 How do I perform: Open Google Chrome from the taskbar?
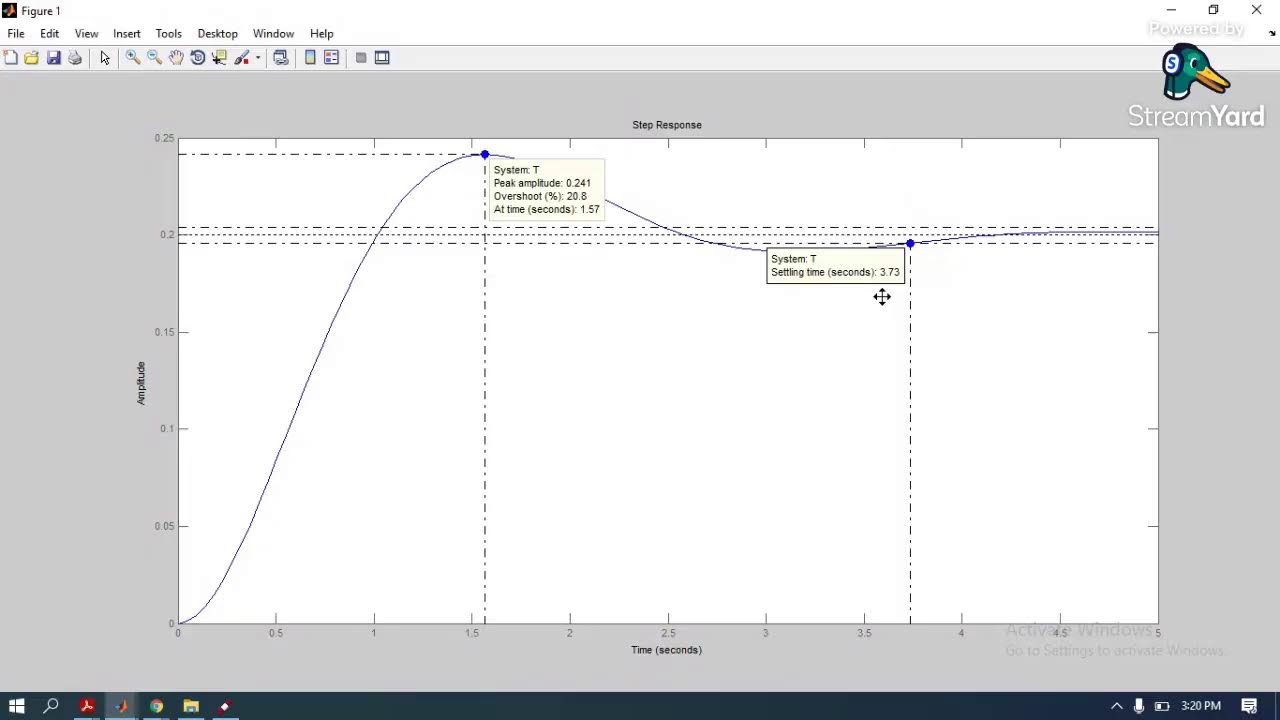(156, 706)
